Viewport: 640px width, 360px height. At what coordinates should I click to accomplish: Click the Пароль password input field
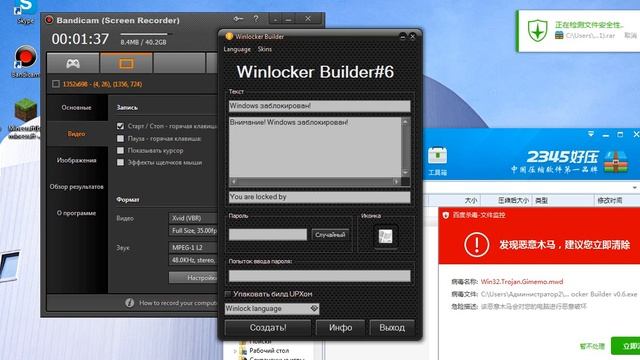point(268,235)
